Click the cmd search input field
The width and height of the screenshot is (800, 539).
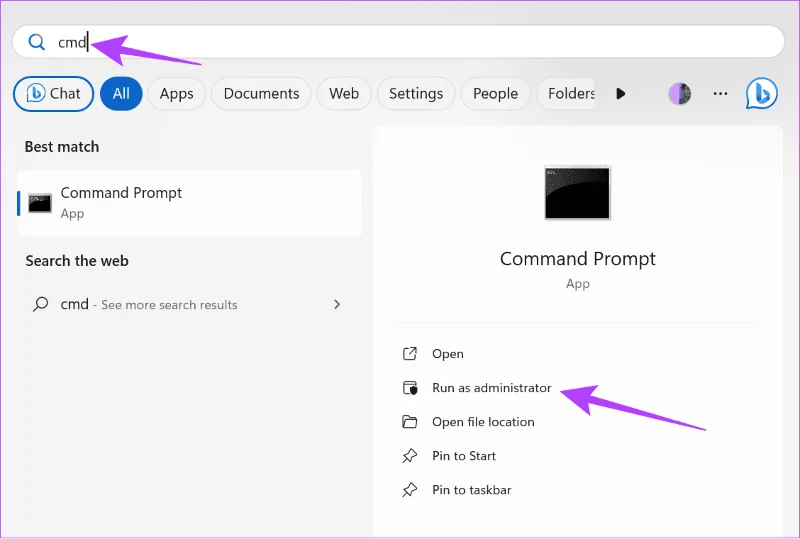coord(398,42)
